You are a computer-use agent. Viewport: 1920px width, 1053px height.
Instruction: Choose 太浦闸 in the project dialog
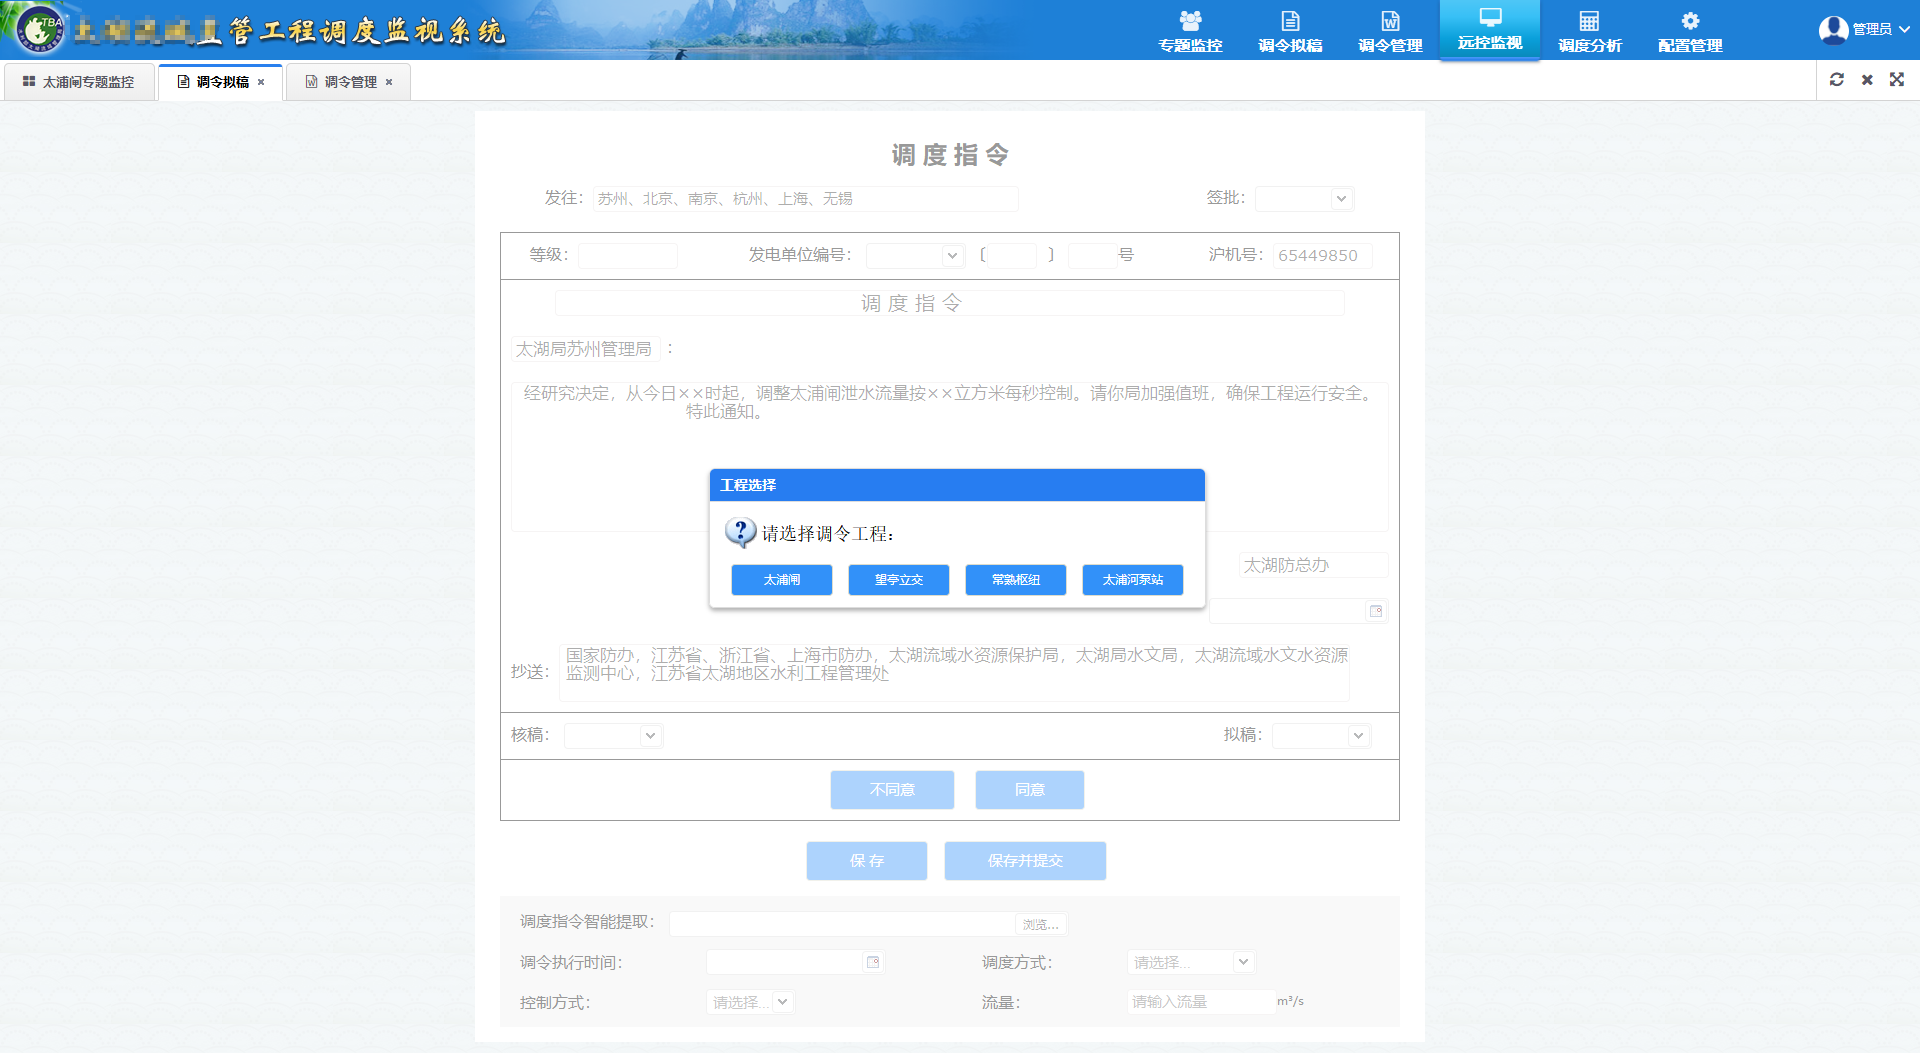(781, 580)
